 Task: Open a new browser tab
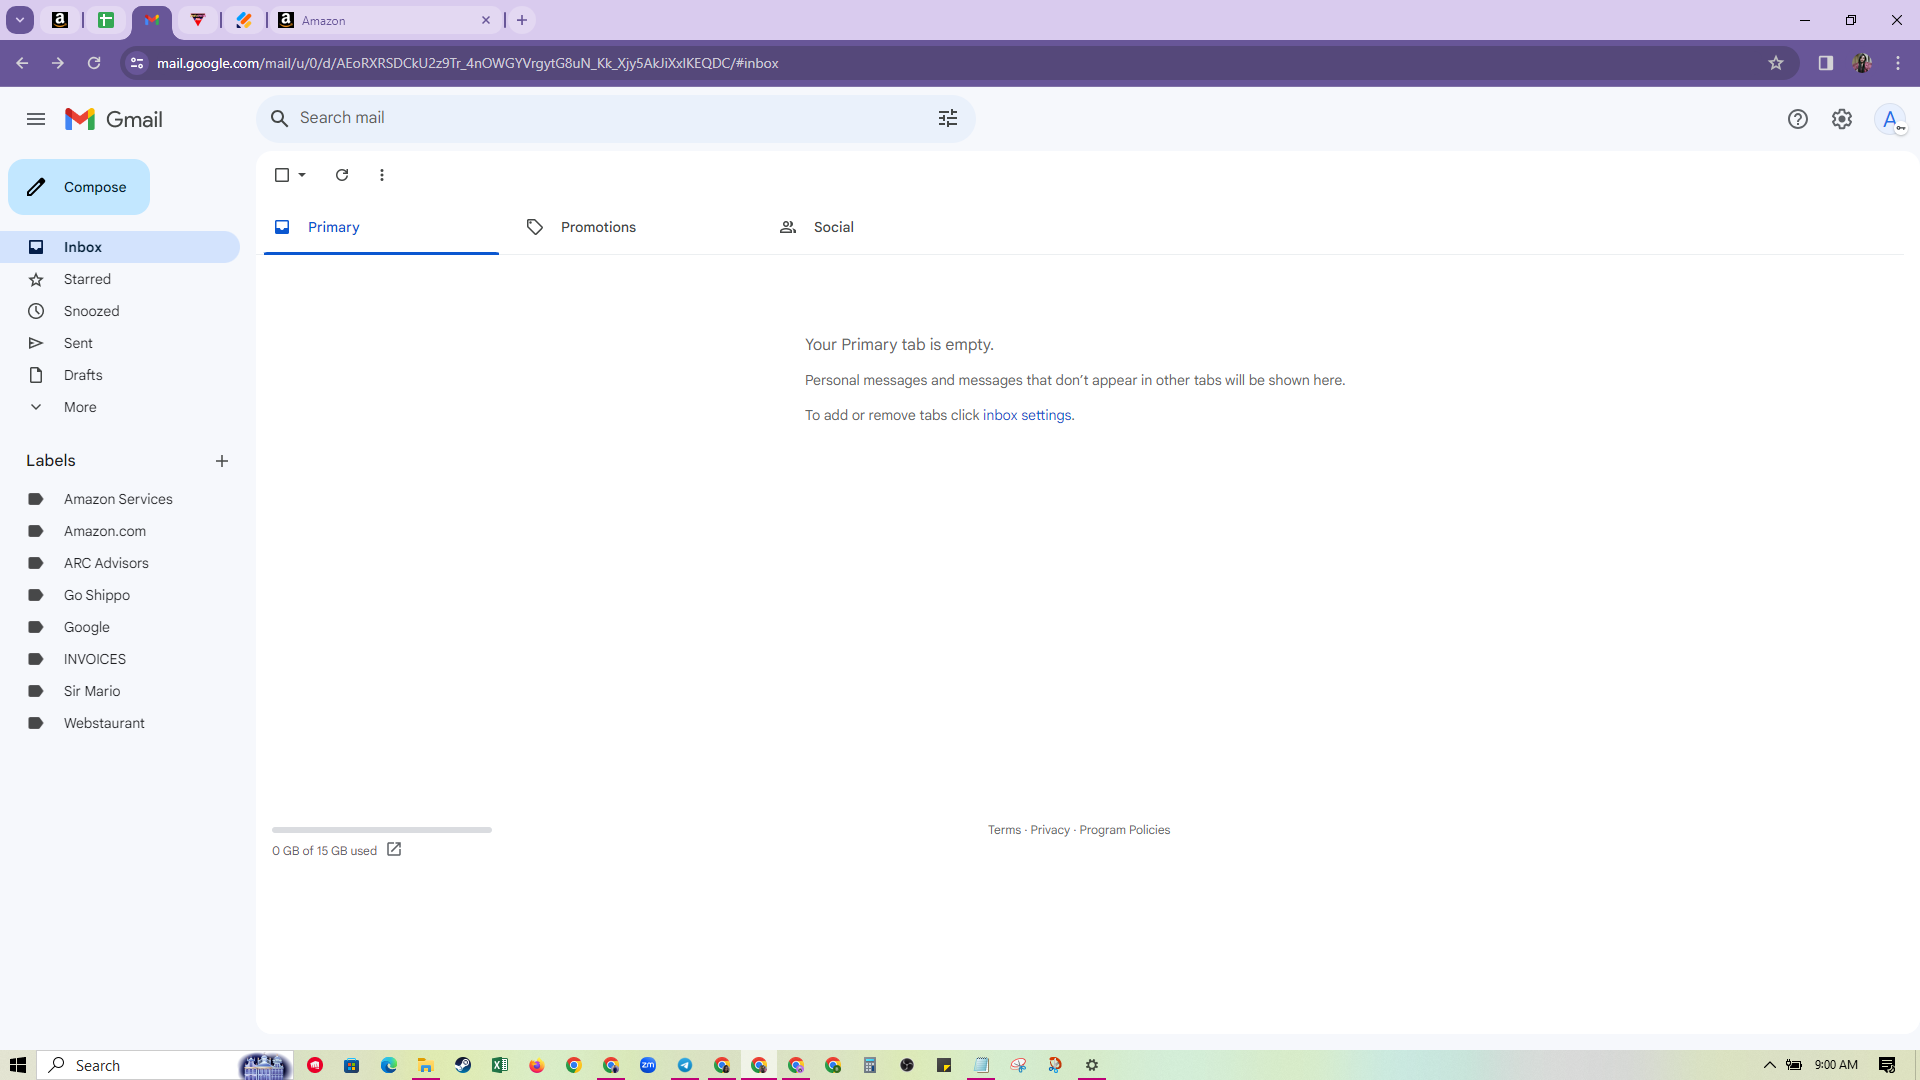click(522, 20)
